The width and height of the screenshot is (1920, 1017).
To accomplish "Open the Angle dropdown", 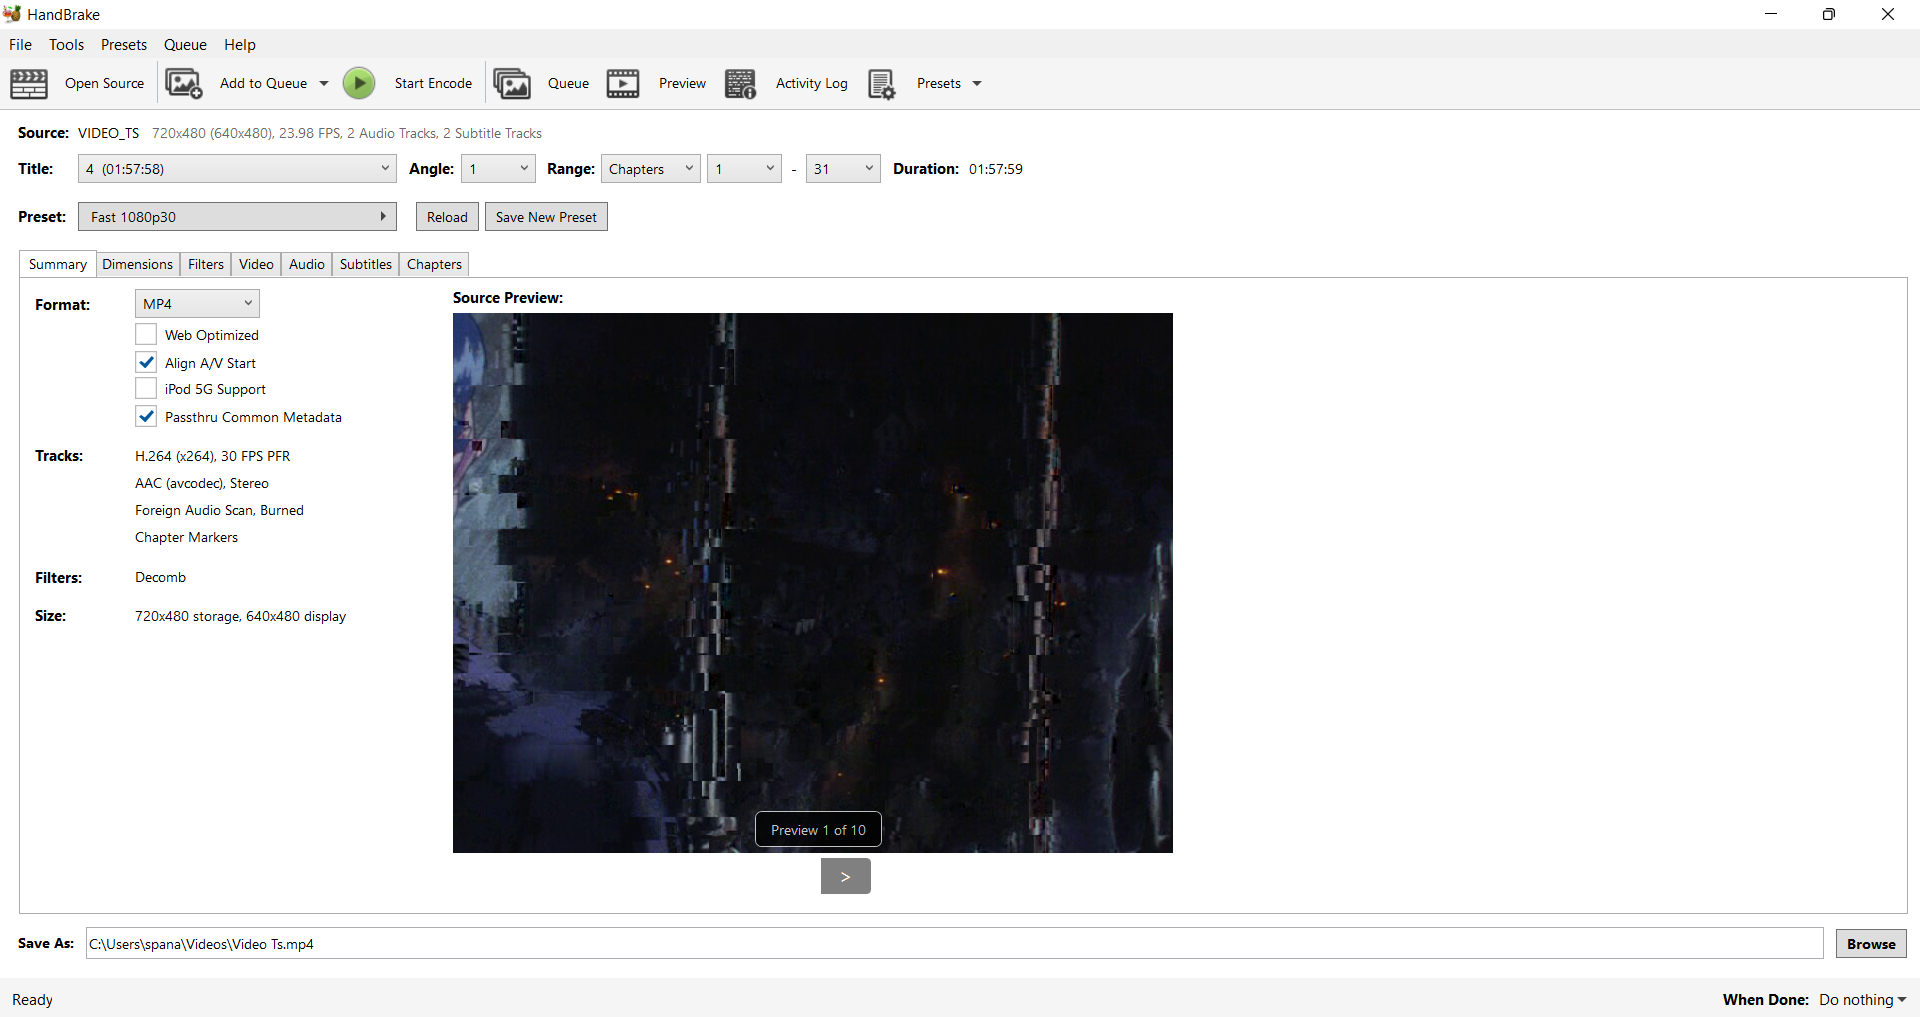I will [x=498, y=169].
